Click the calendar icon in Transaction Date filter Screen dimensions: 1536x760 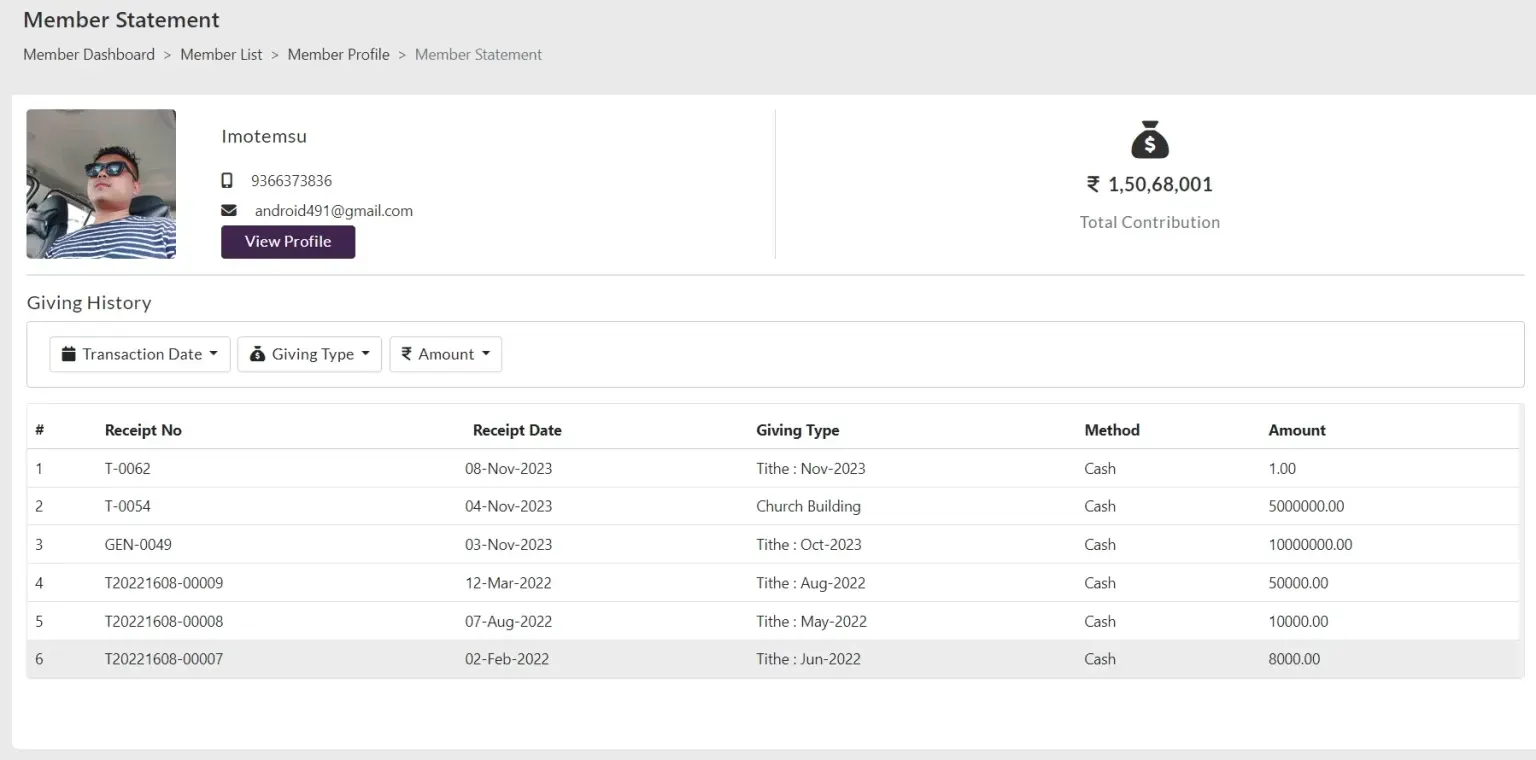coord(69,354)
